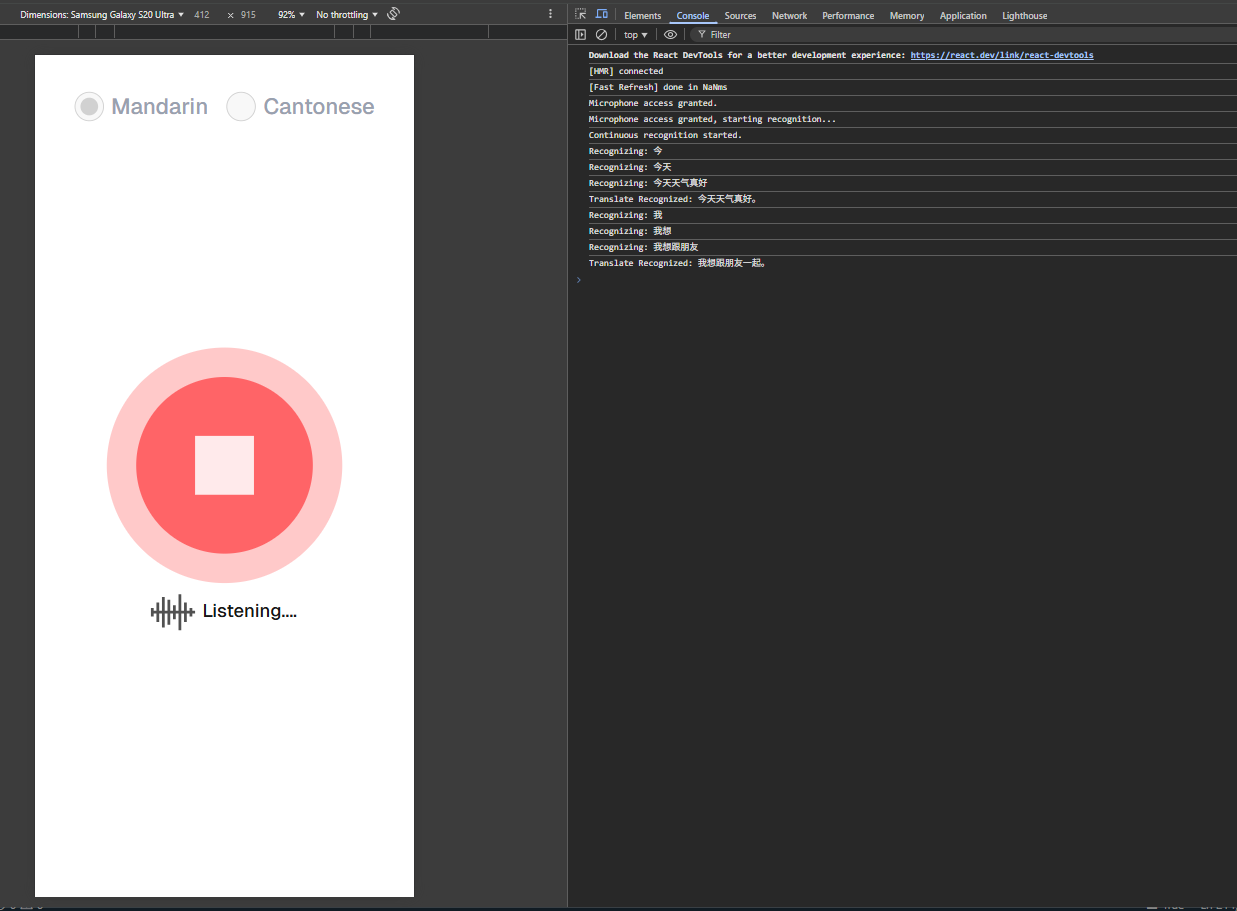Stop recording with the red stop button
This screenshot has width=1237, height=911.
224,465
